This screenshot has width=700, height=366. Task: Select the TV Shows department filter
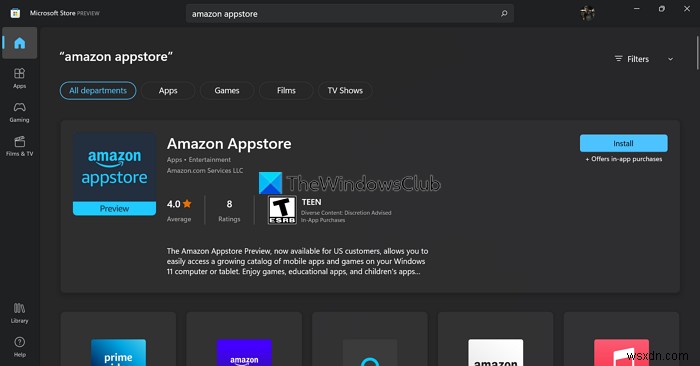point(345,91)
